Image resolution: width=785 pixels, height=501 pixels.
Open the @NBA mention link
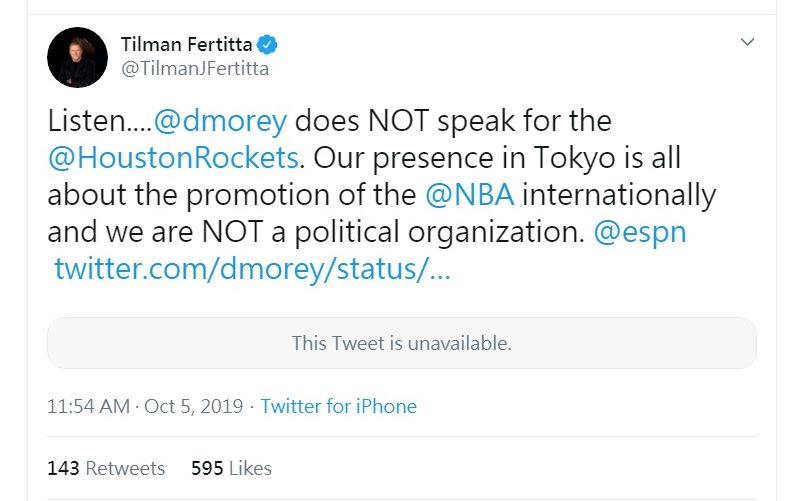tap(469, 194)
